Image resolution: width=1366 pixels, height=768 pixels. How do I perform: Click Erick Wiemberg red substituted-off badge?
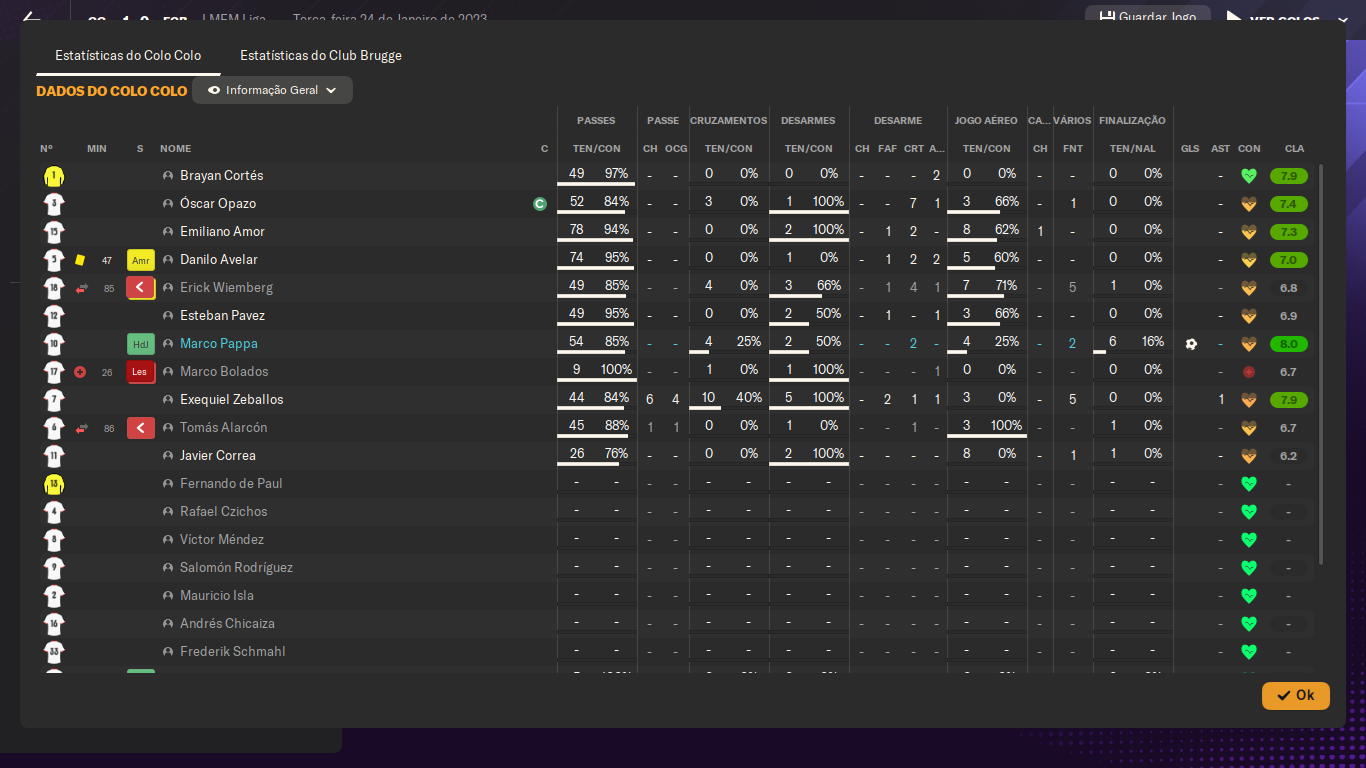coord(141,288)
